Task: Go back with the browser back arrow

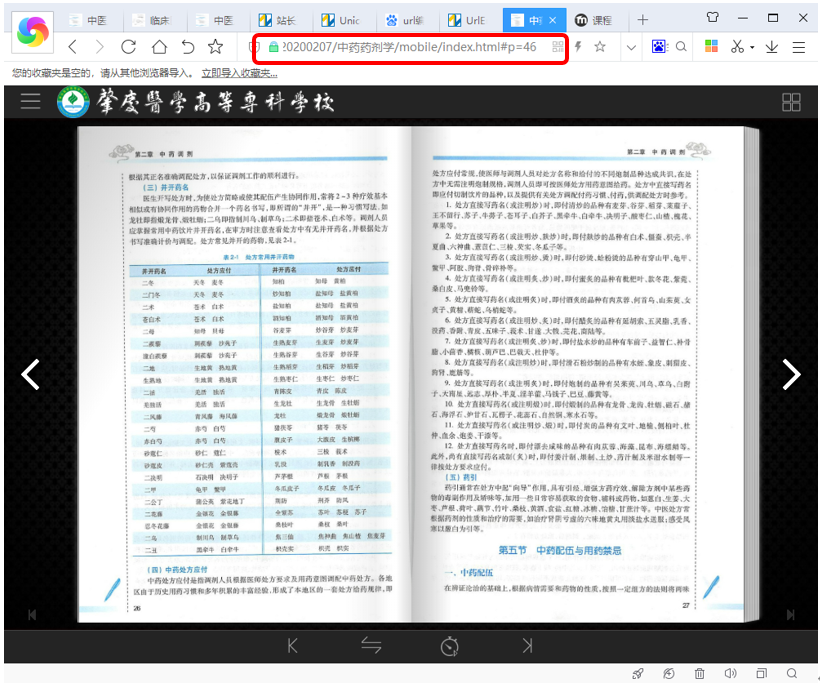Action: (73, 47)
